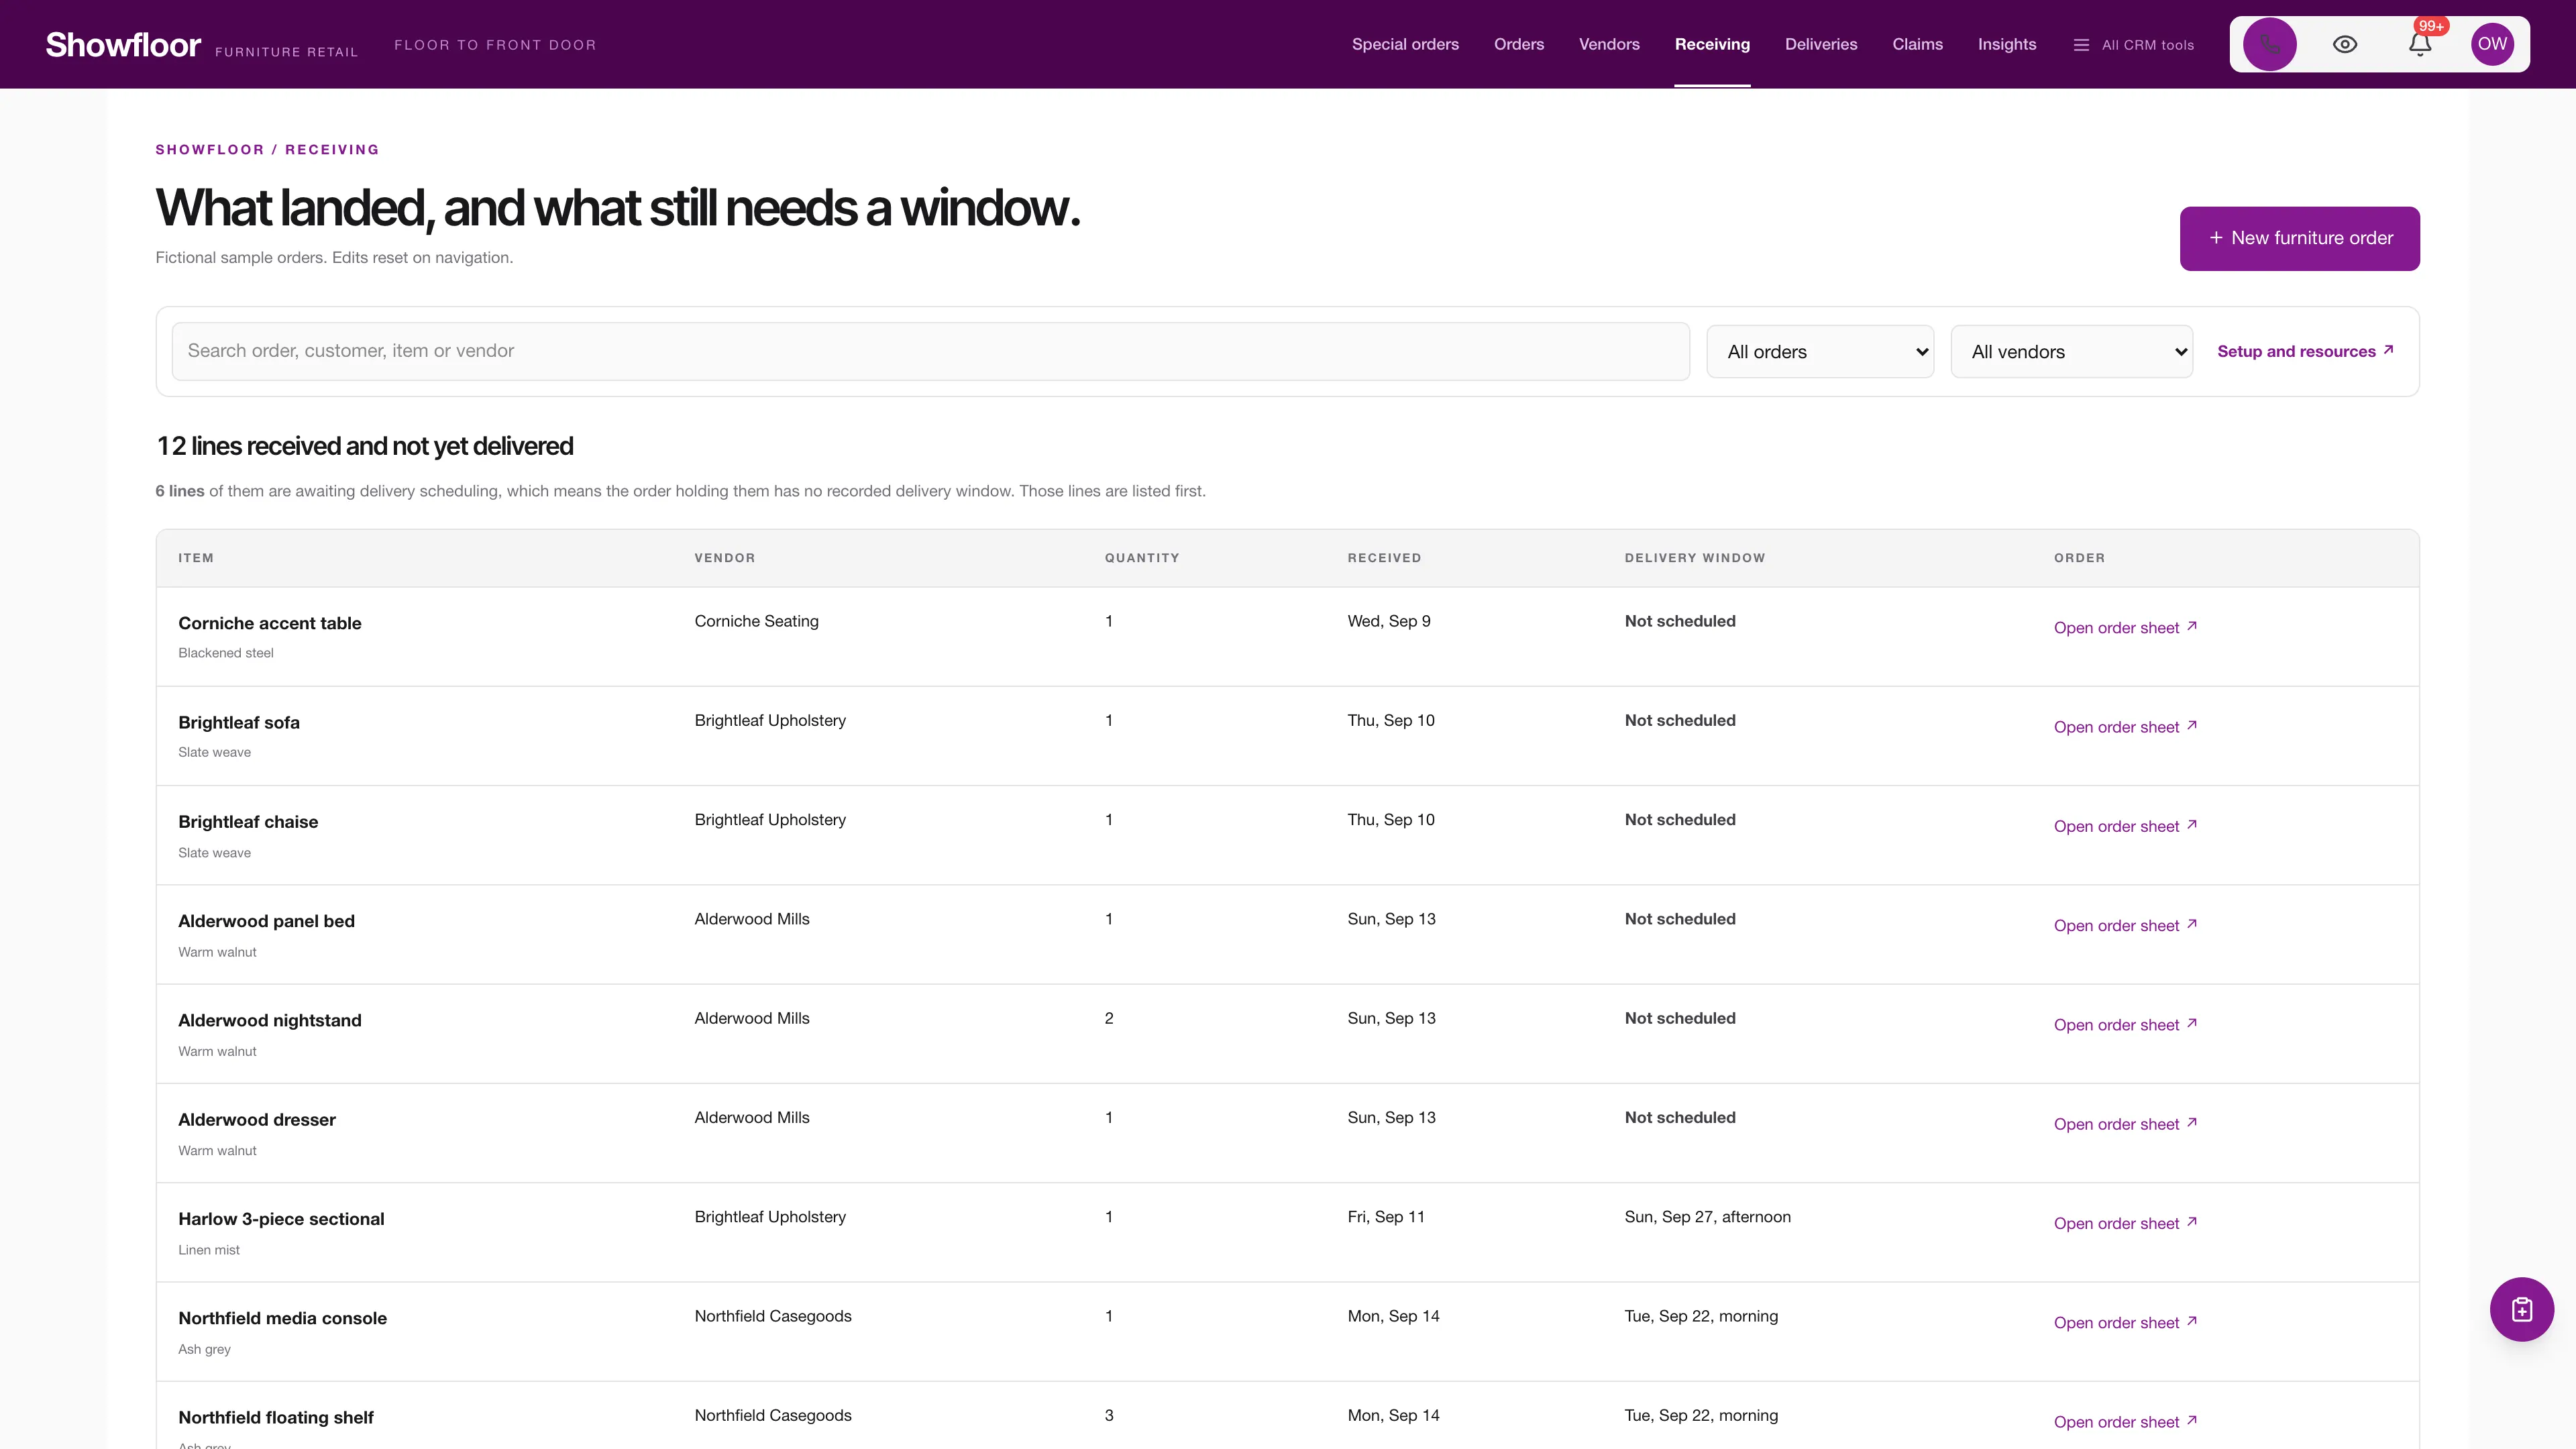Expand the All orders dropdown
2576x1449 pixels.
tap(1820, 352)
